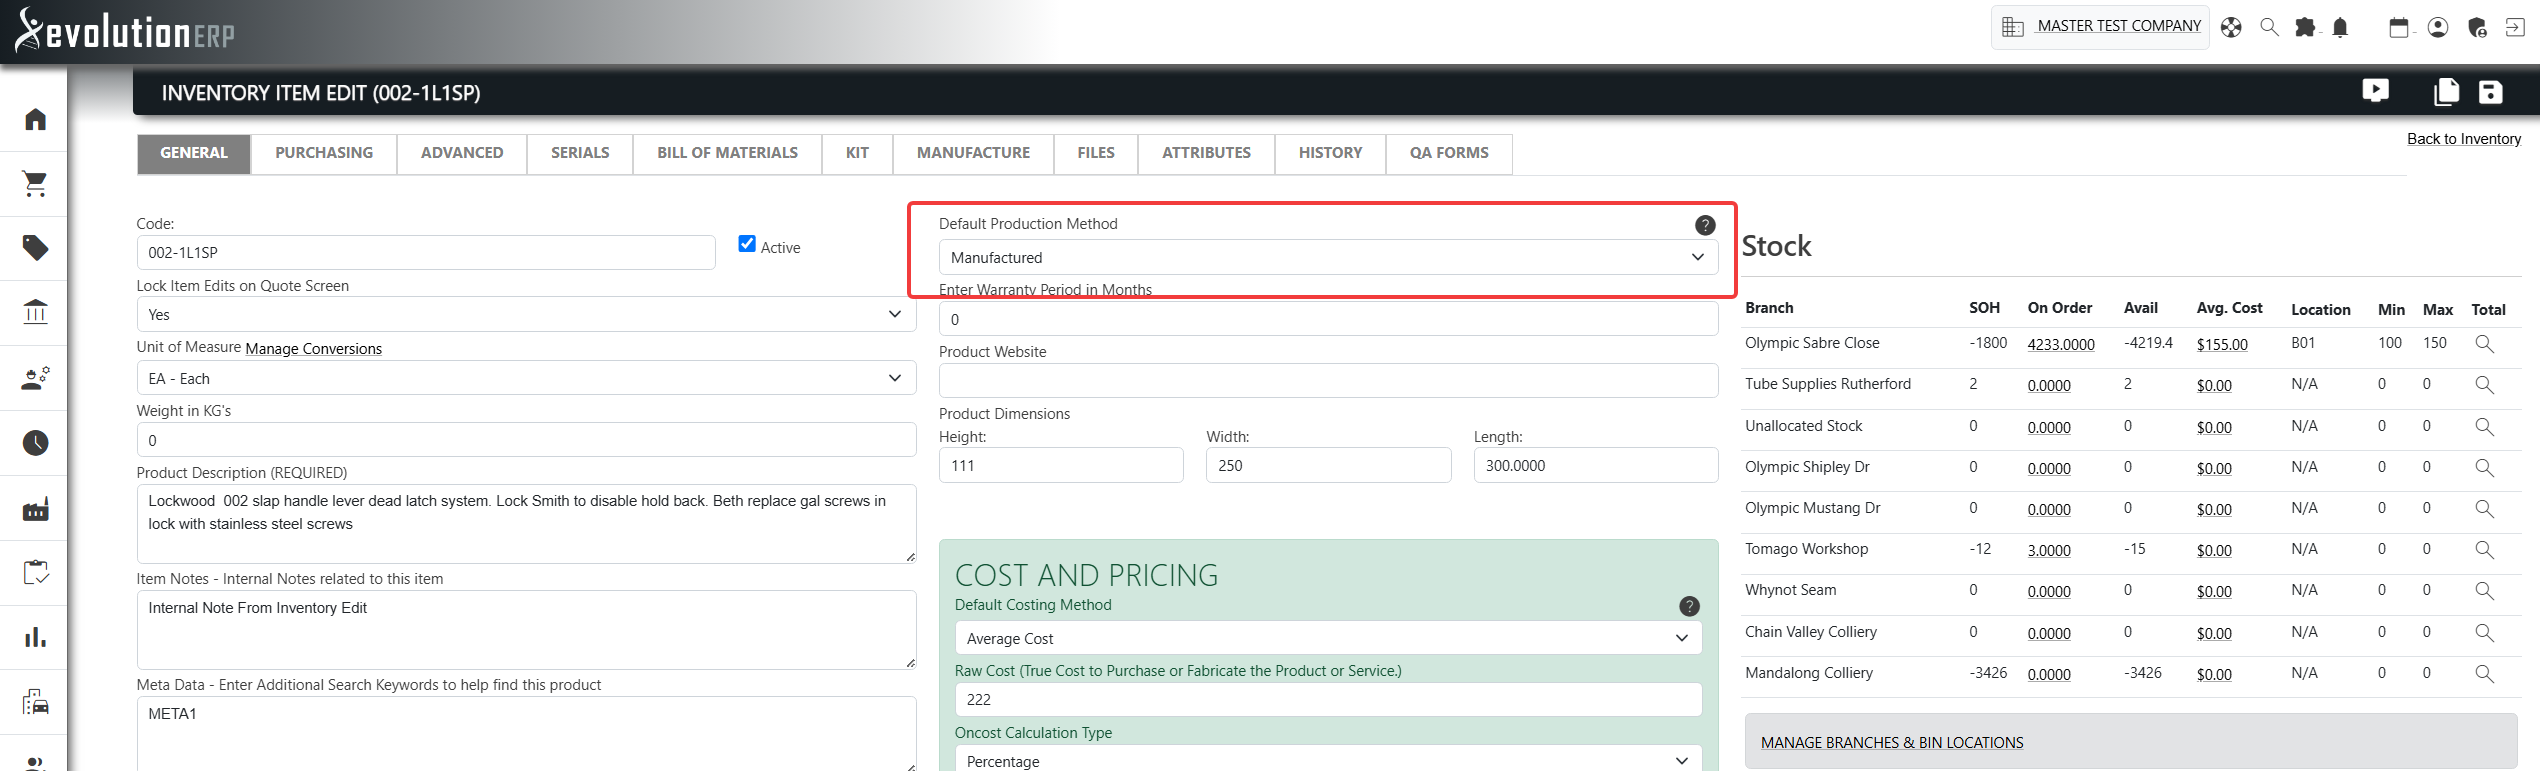Click the magnifier search icon in header
Screen dimensions: 2540x771
click(x=2270, y=27)
